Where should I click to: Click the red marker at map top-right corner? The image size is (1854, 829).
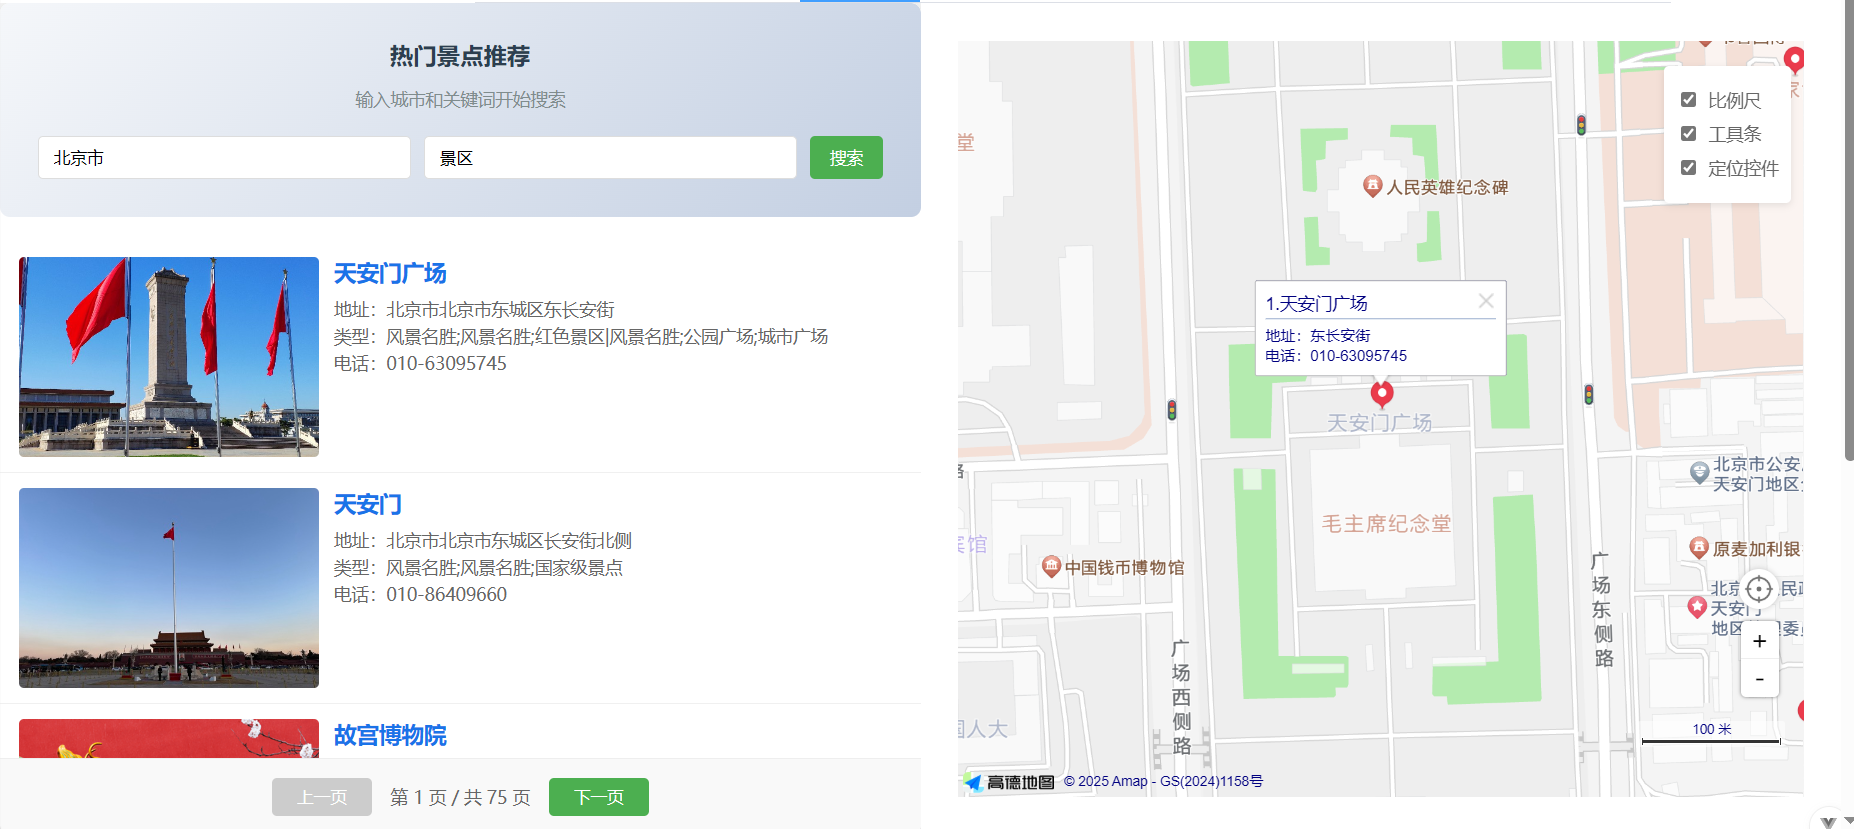(x=1794, y=60)
